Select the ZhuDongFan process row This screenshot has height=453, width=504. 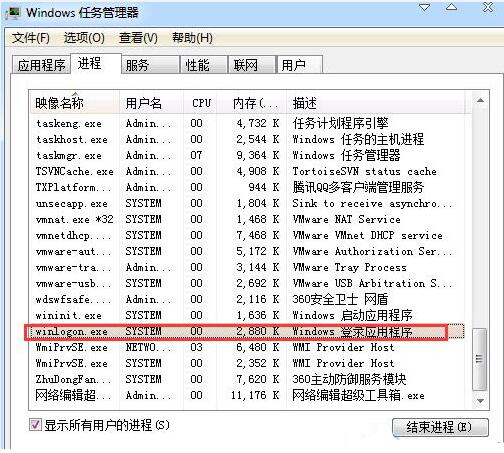pos(247,379)
